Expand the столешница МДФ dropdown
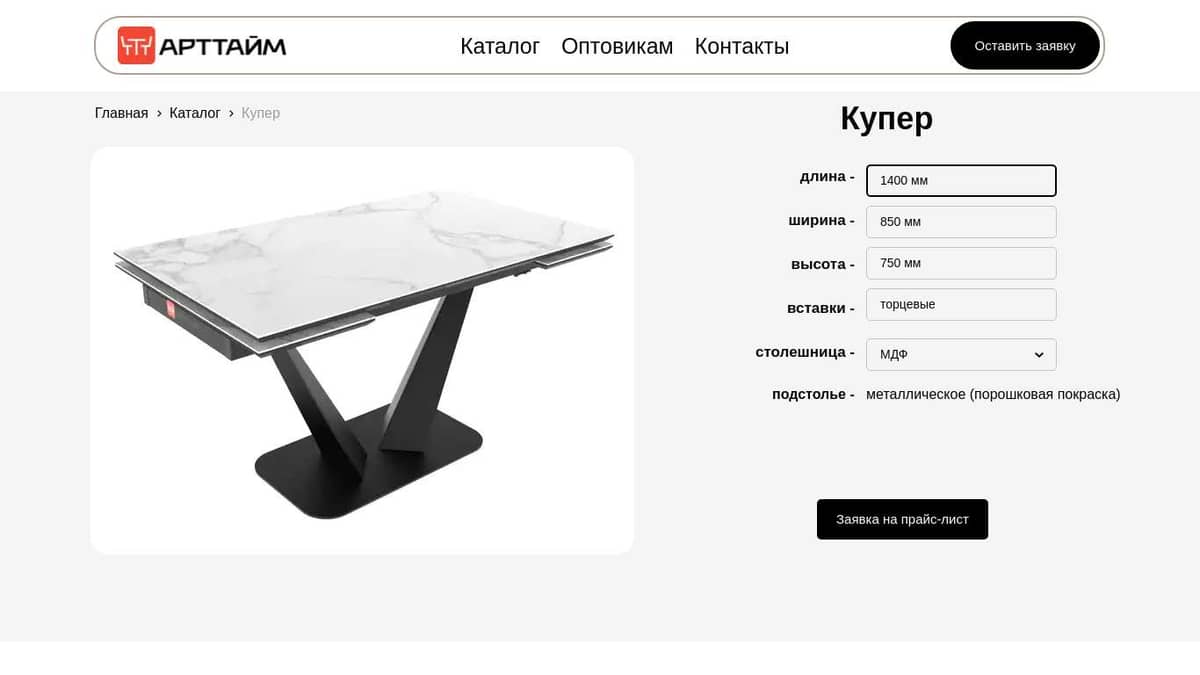Viewport: 1200px width, 675px height. [961, 354]
